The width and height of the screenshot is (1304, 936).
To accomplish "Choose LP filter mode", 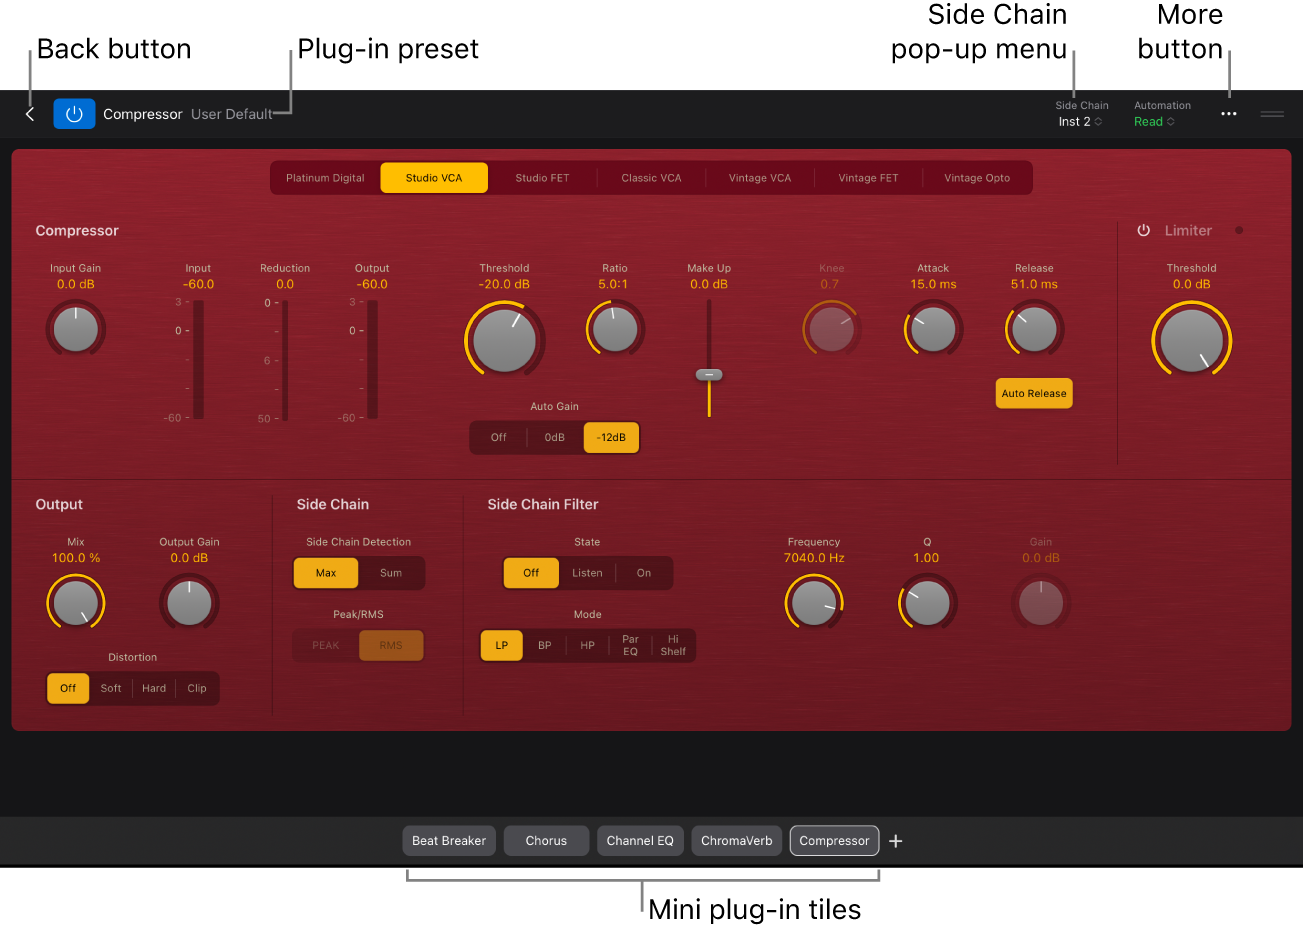I will click(x=502, y=645).
